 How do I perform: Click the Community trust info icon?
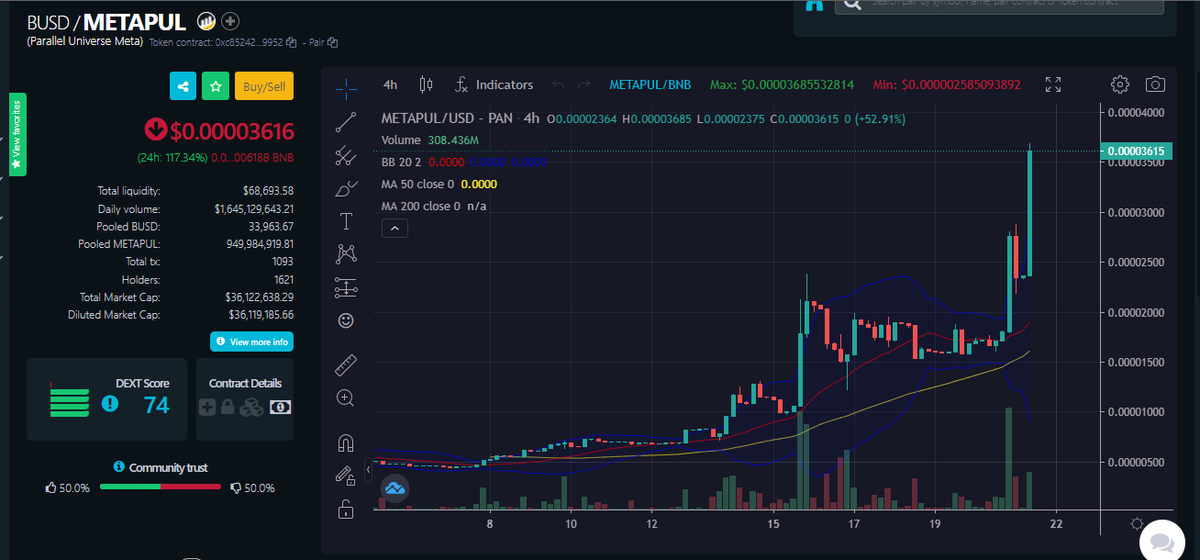[x=119, y=467]
